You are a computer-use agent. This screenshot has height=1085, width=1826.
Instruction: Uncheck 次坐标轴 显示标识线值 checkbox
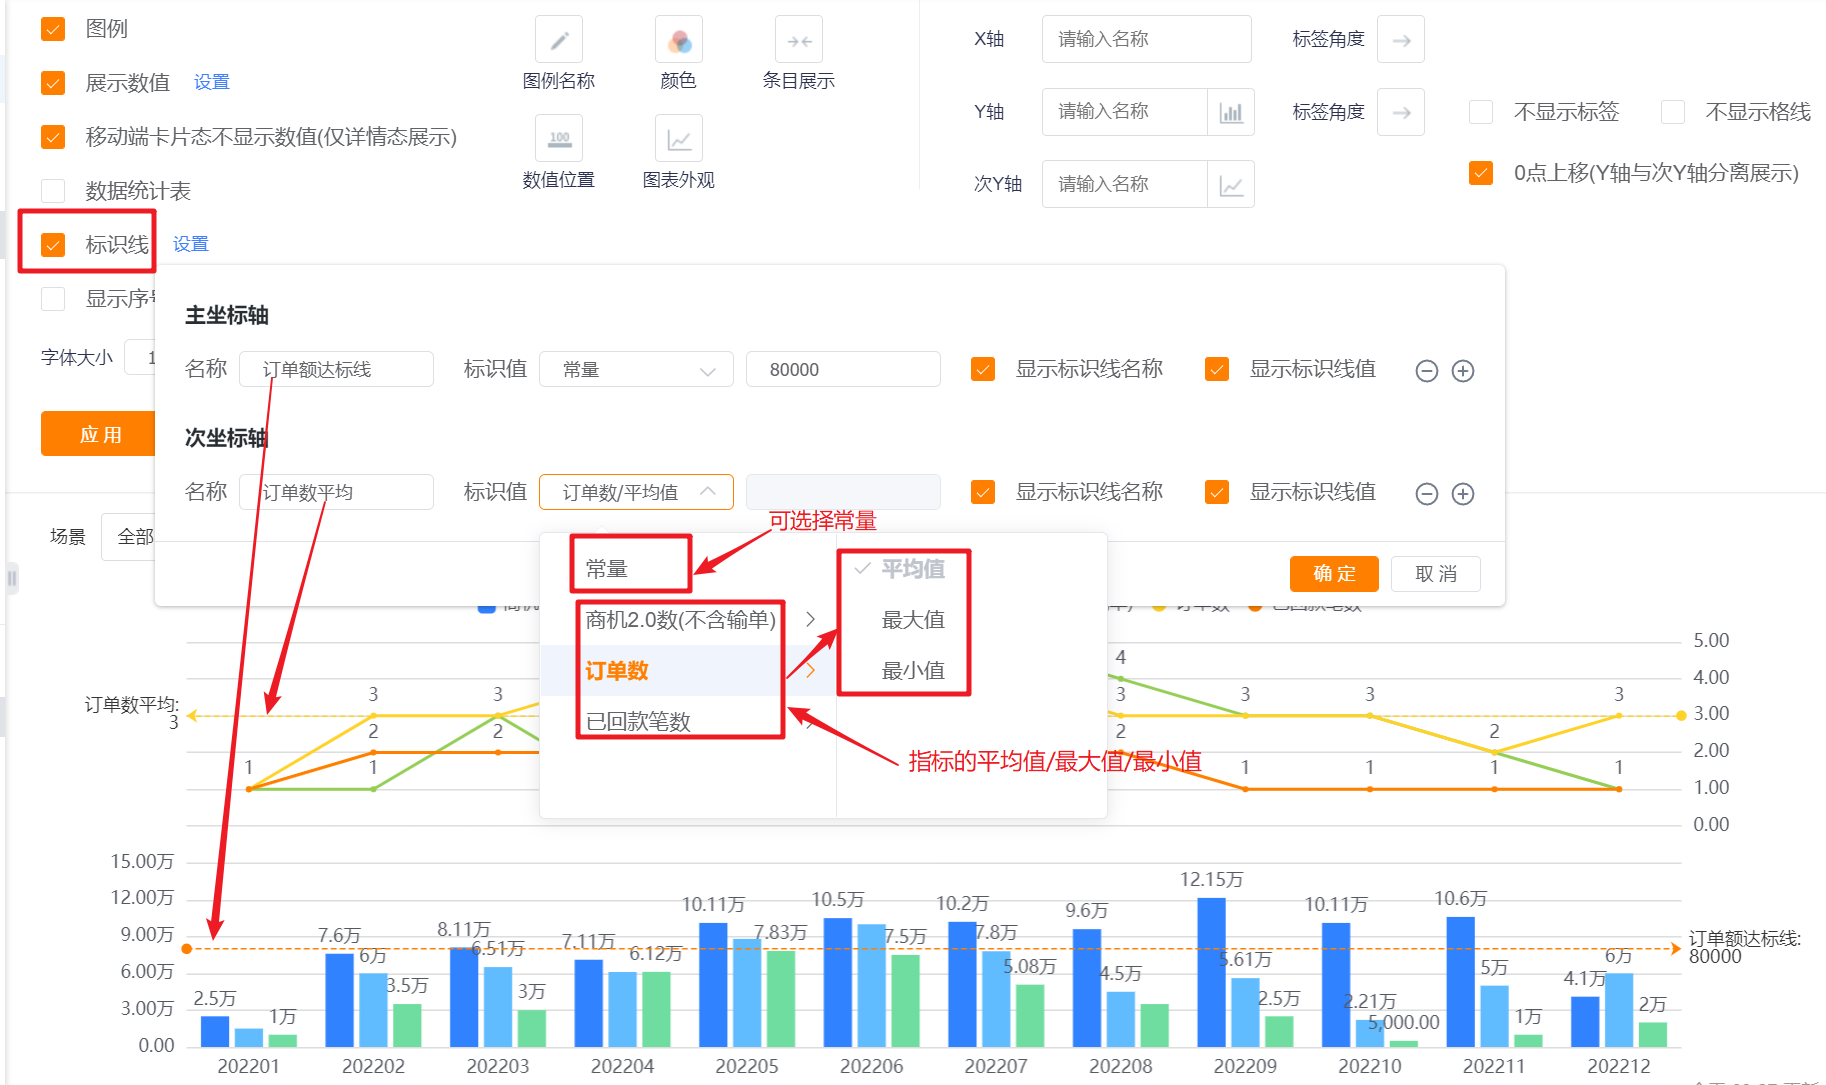1217,492
